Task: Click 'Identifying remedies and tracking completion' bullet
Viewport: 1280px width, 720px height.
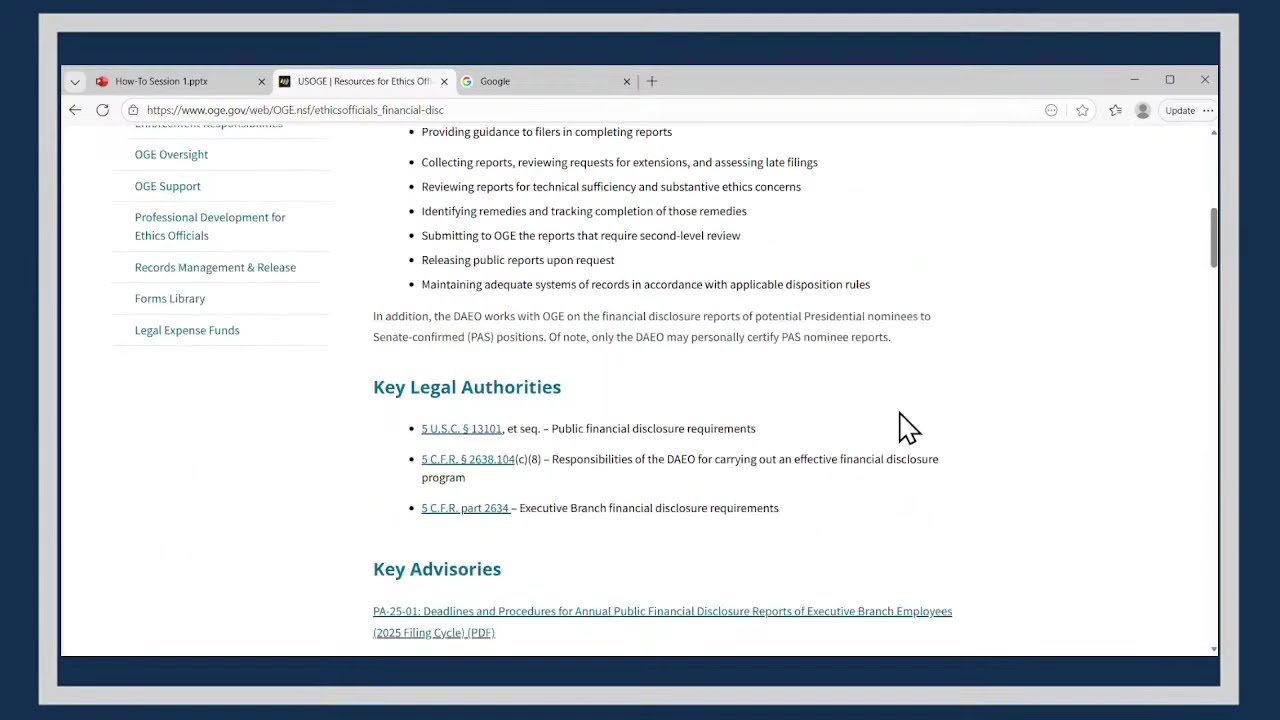Action: tap(584, 211)
